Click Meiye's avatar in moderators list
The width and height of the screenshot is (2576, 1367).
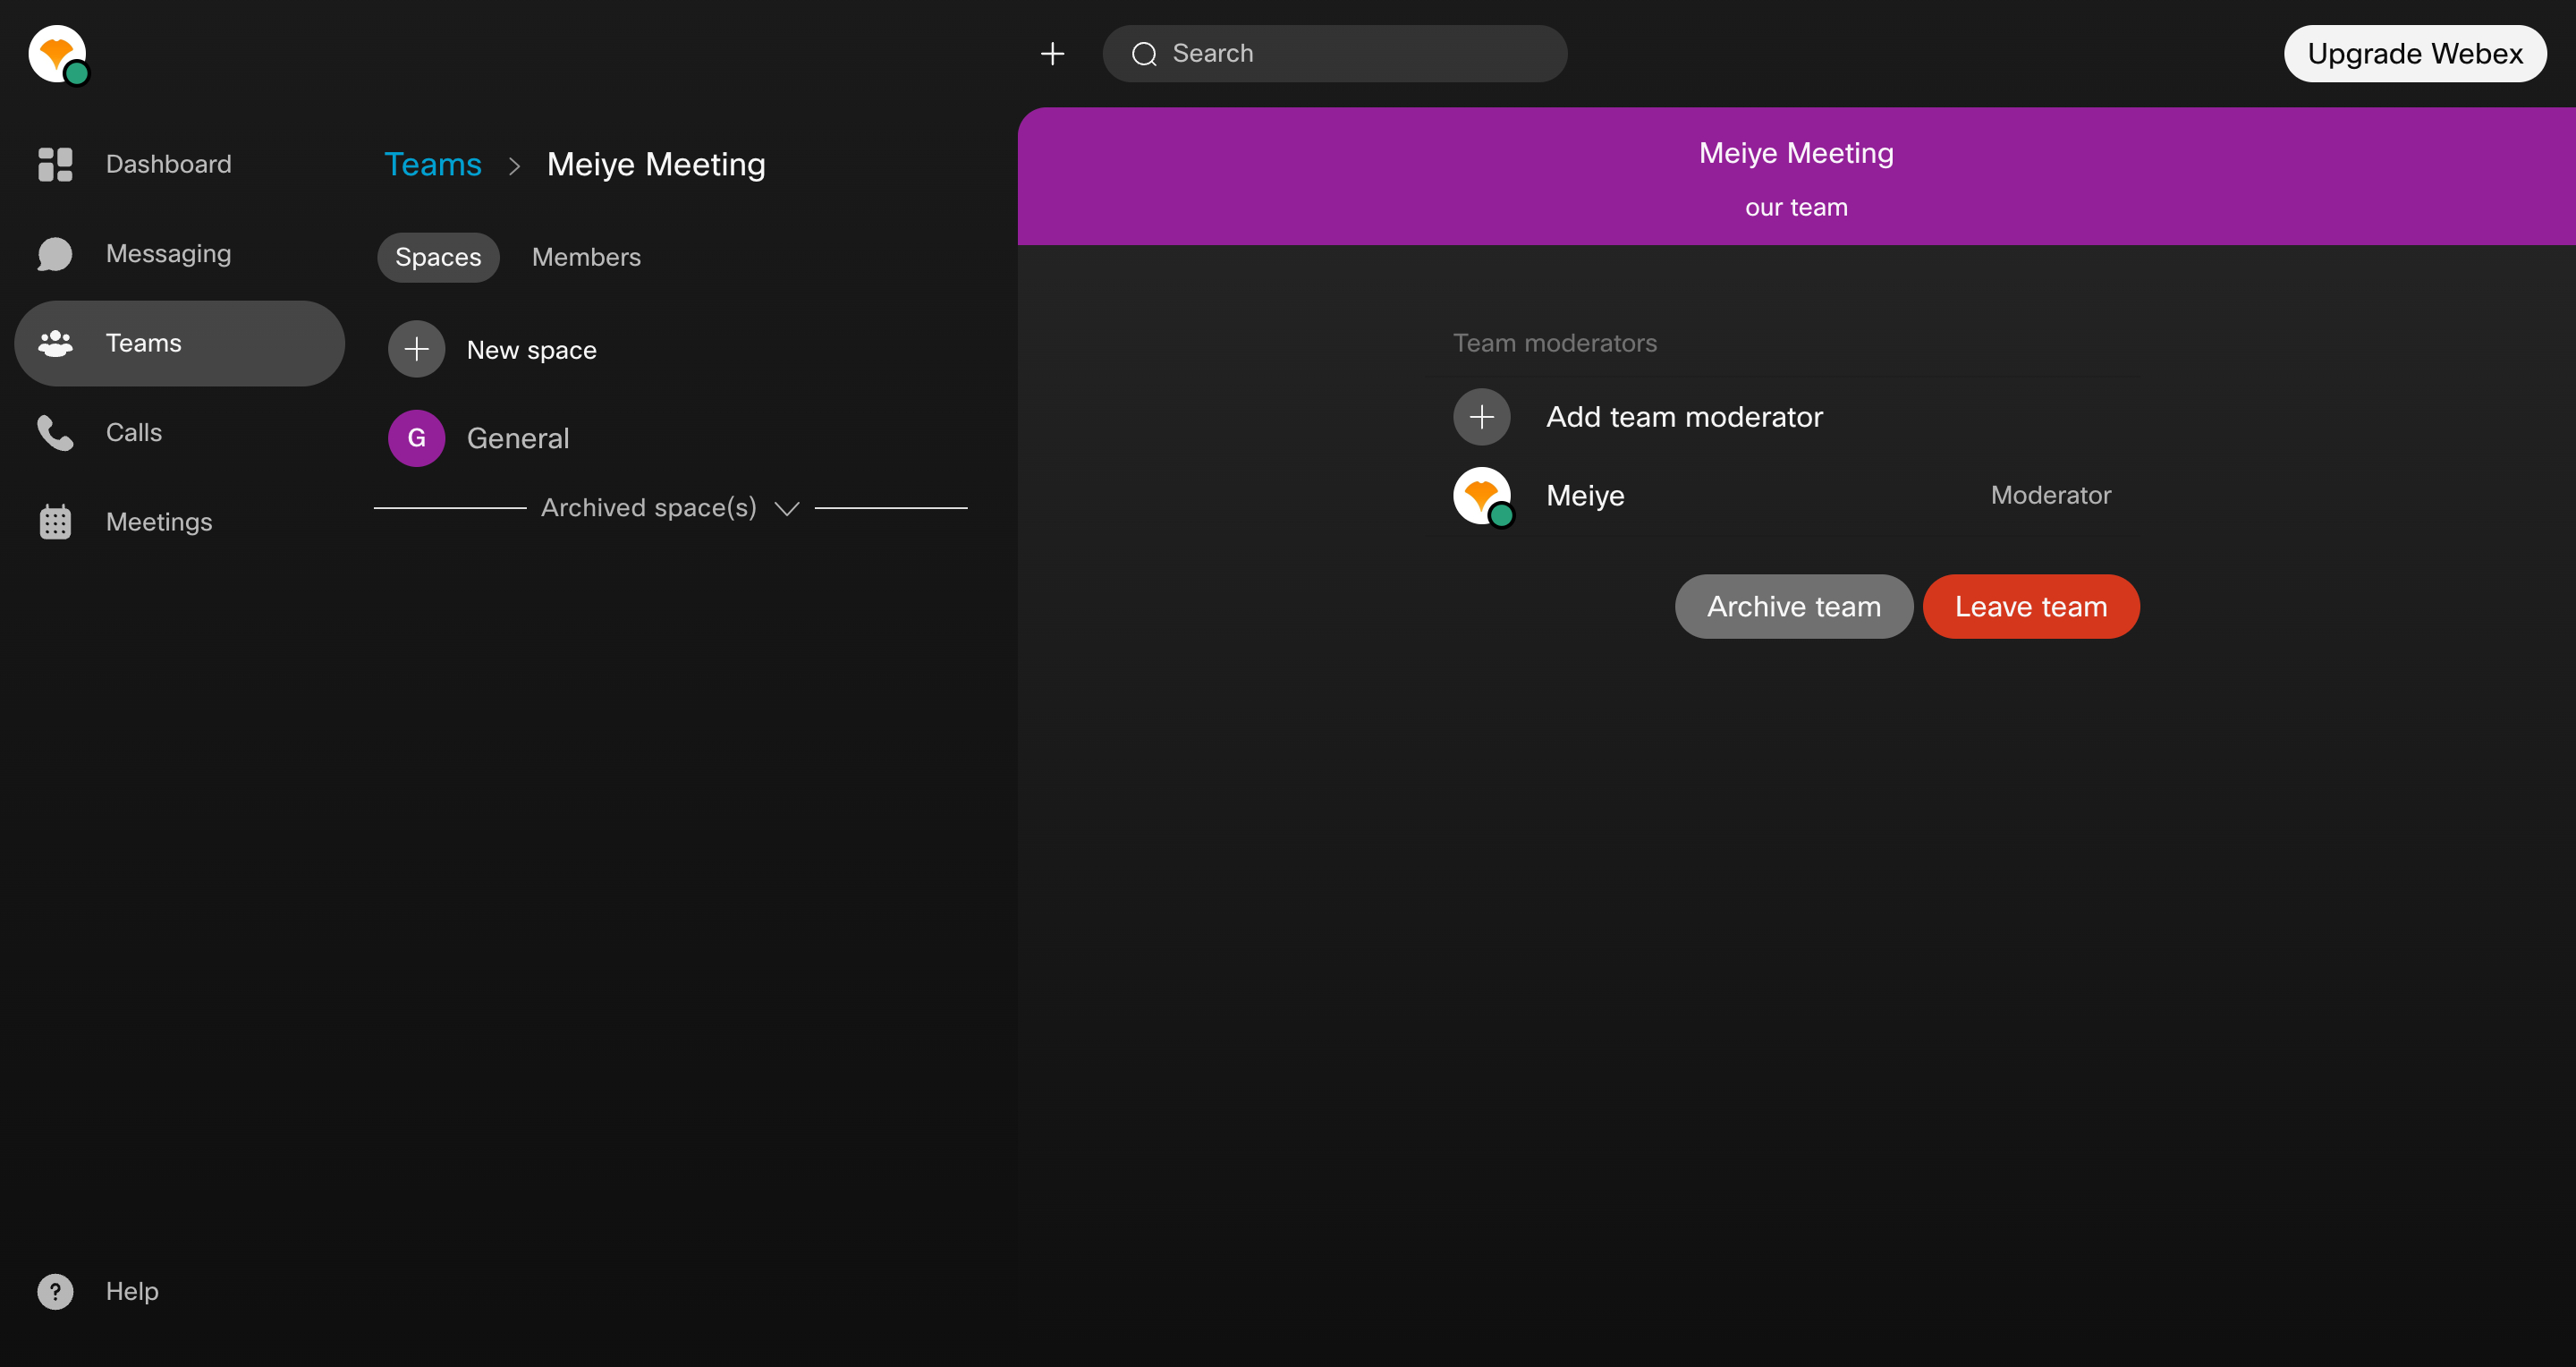[x=1483, y=496]
